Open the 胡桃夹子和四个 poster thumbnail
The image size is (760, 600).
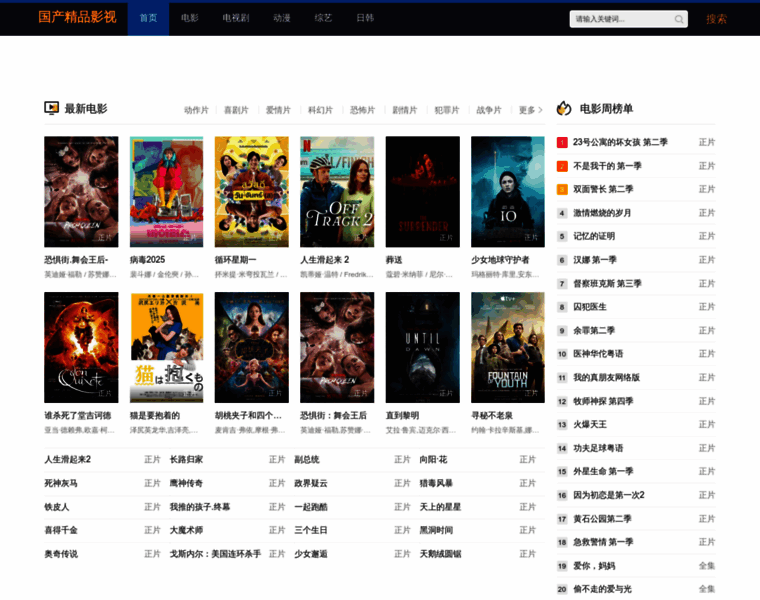tap(252, 347)
